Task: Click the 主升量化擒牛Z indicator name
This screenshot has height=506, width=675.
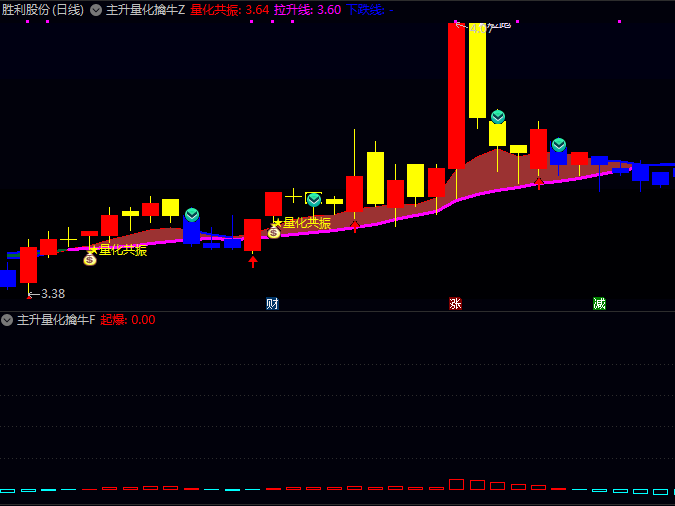Action: pos(146,10)
